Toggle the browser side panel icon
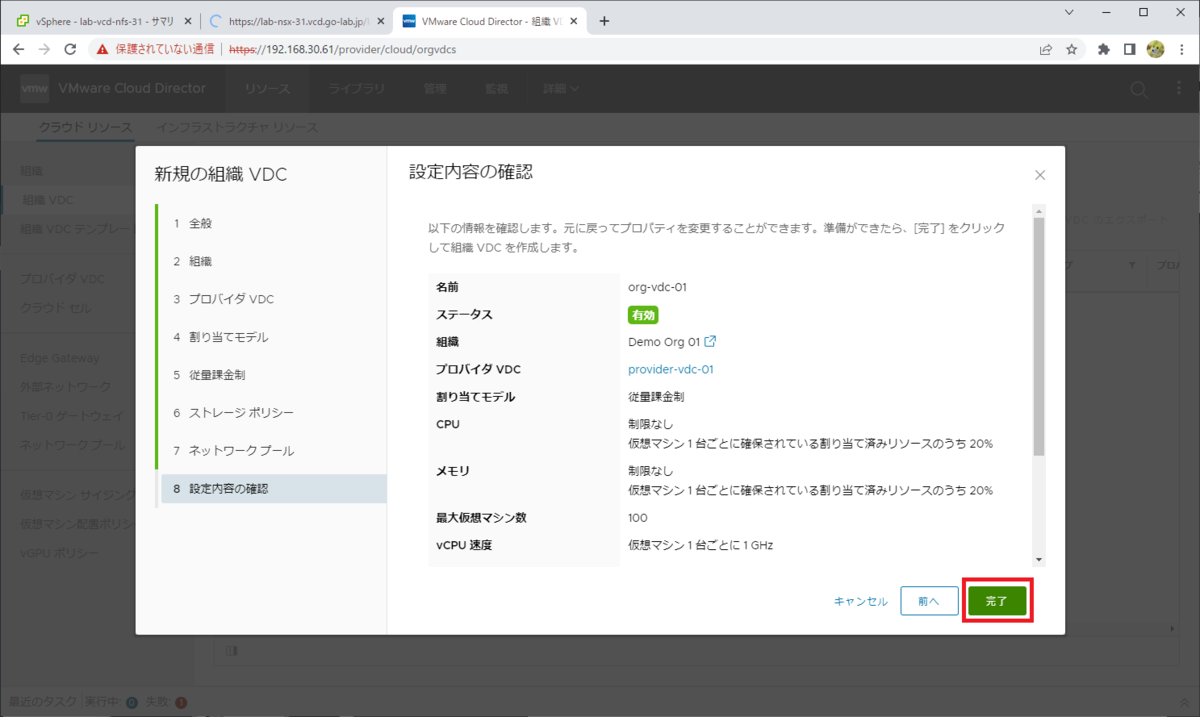Viewport: 1200px width, 717px height. 1129,49
